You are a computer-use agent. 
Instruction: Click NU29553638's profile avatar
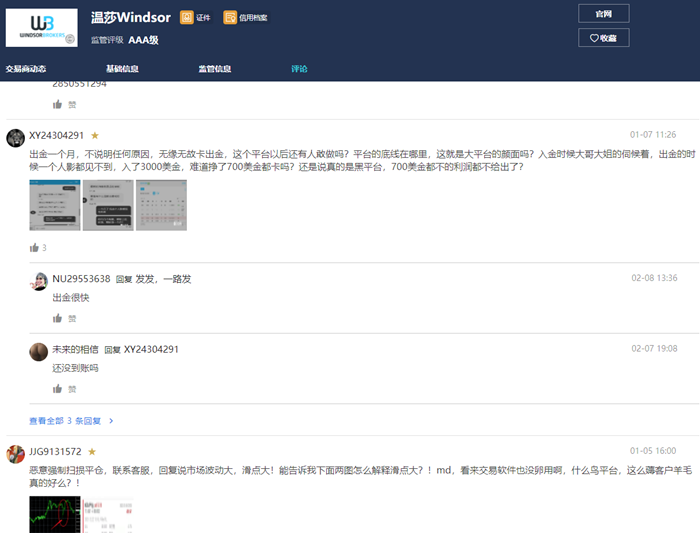[39, 280]
